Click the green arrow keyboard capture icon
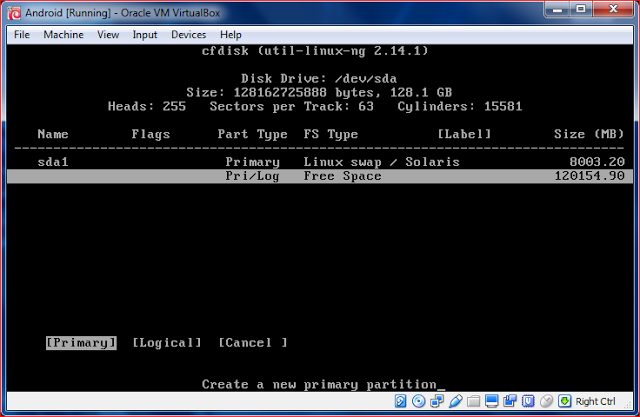The image size is (640, 417). (x=564, y=401)
